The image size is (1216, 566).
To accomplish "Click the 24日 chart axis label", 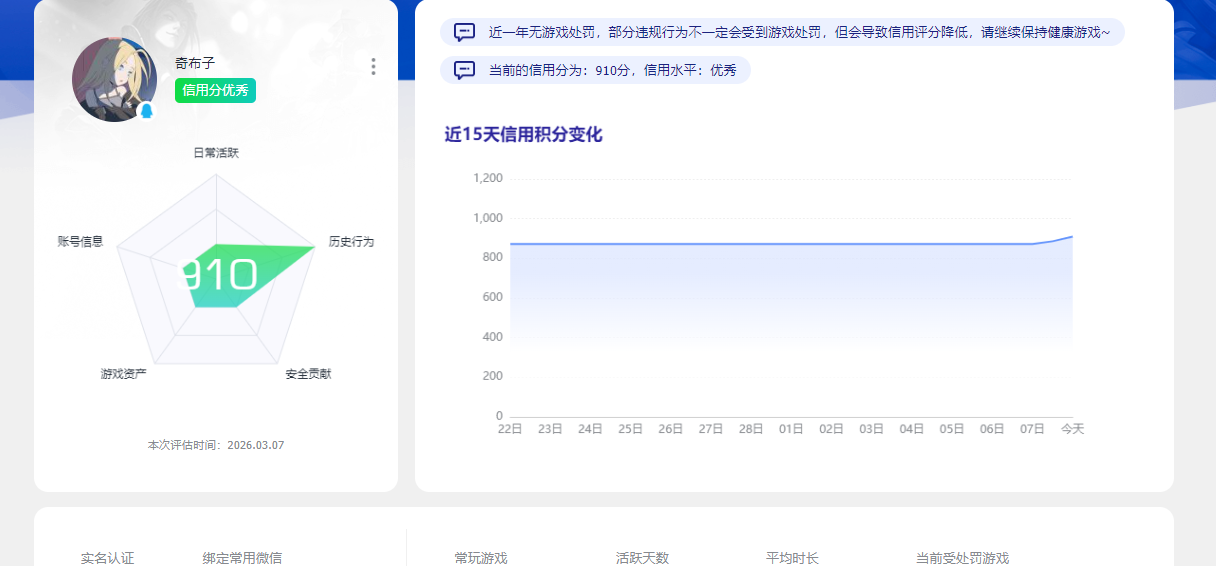I will [x=590, y=429].
